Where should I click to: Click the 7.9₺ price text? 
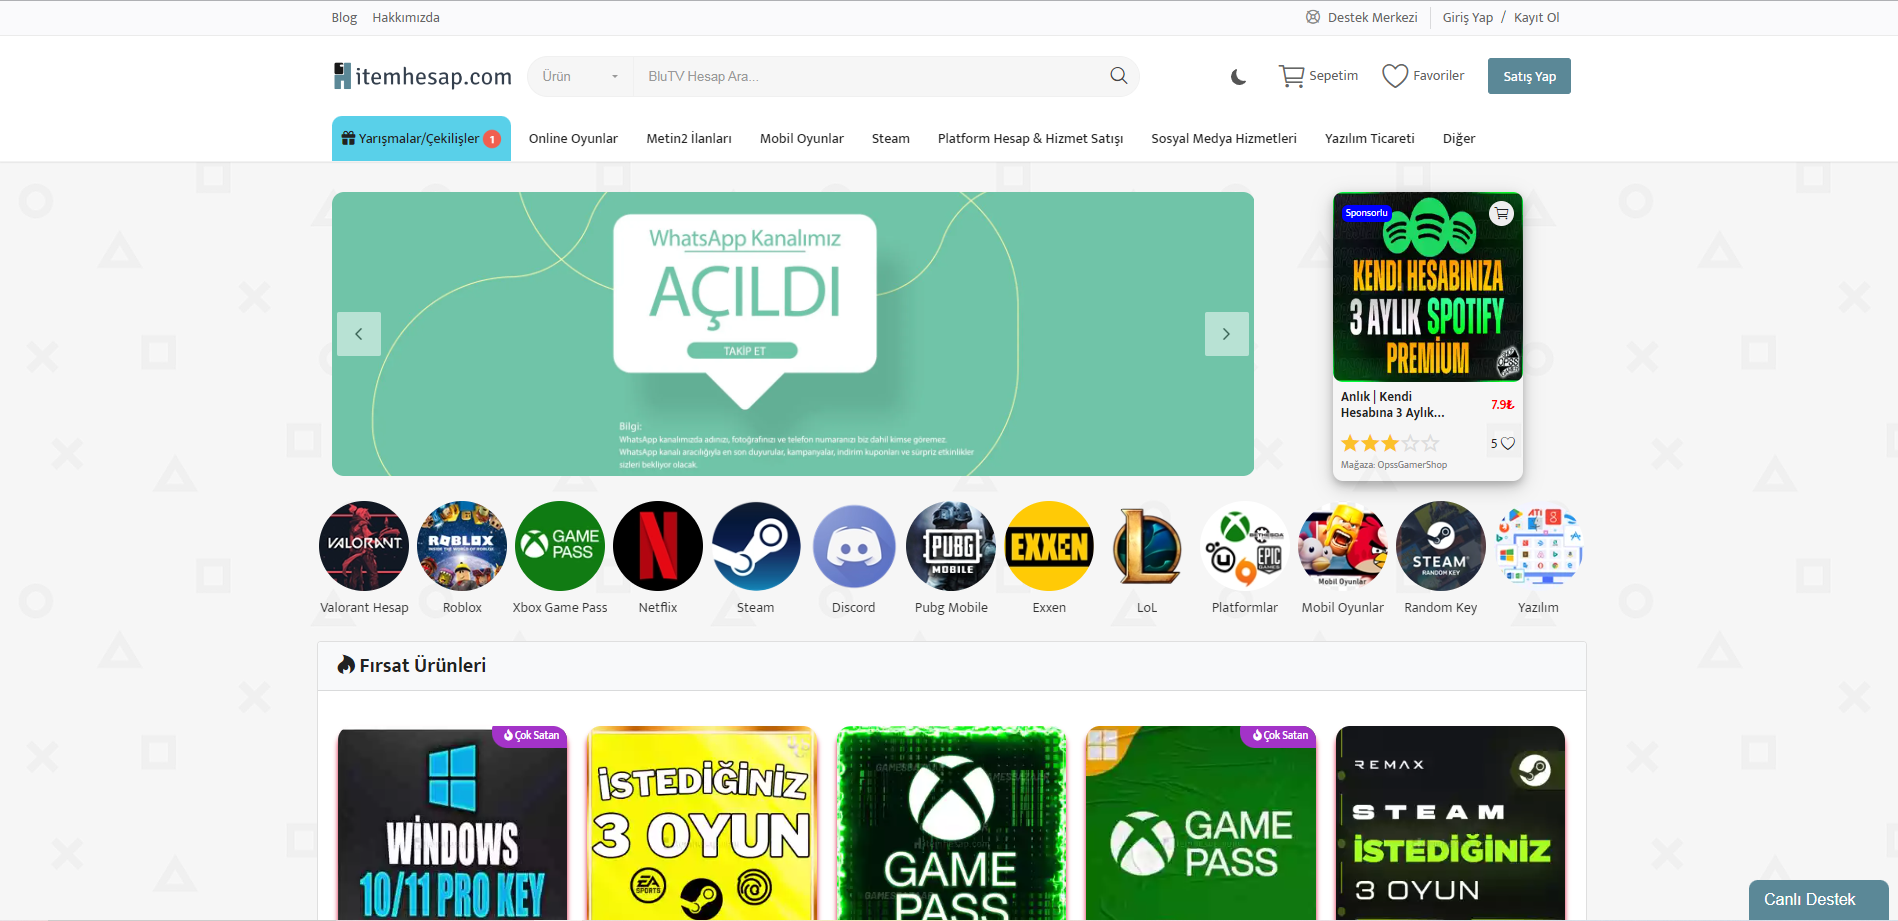(1502, 405)
